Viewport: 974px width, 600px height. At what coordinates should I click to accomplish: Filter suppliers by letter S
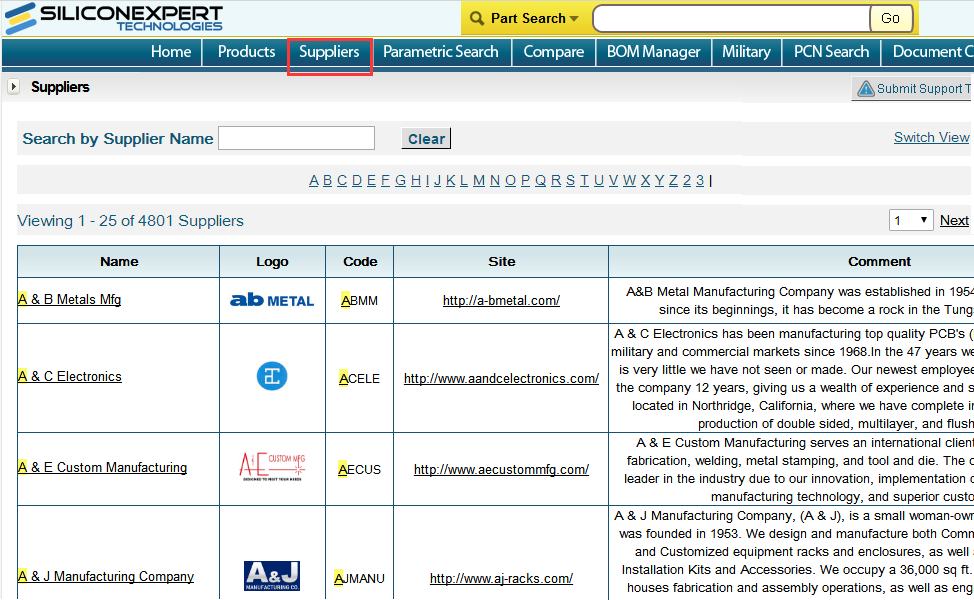point(570,180)
